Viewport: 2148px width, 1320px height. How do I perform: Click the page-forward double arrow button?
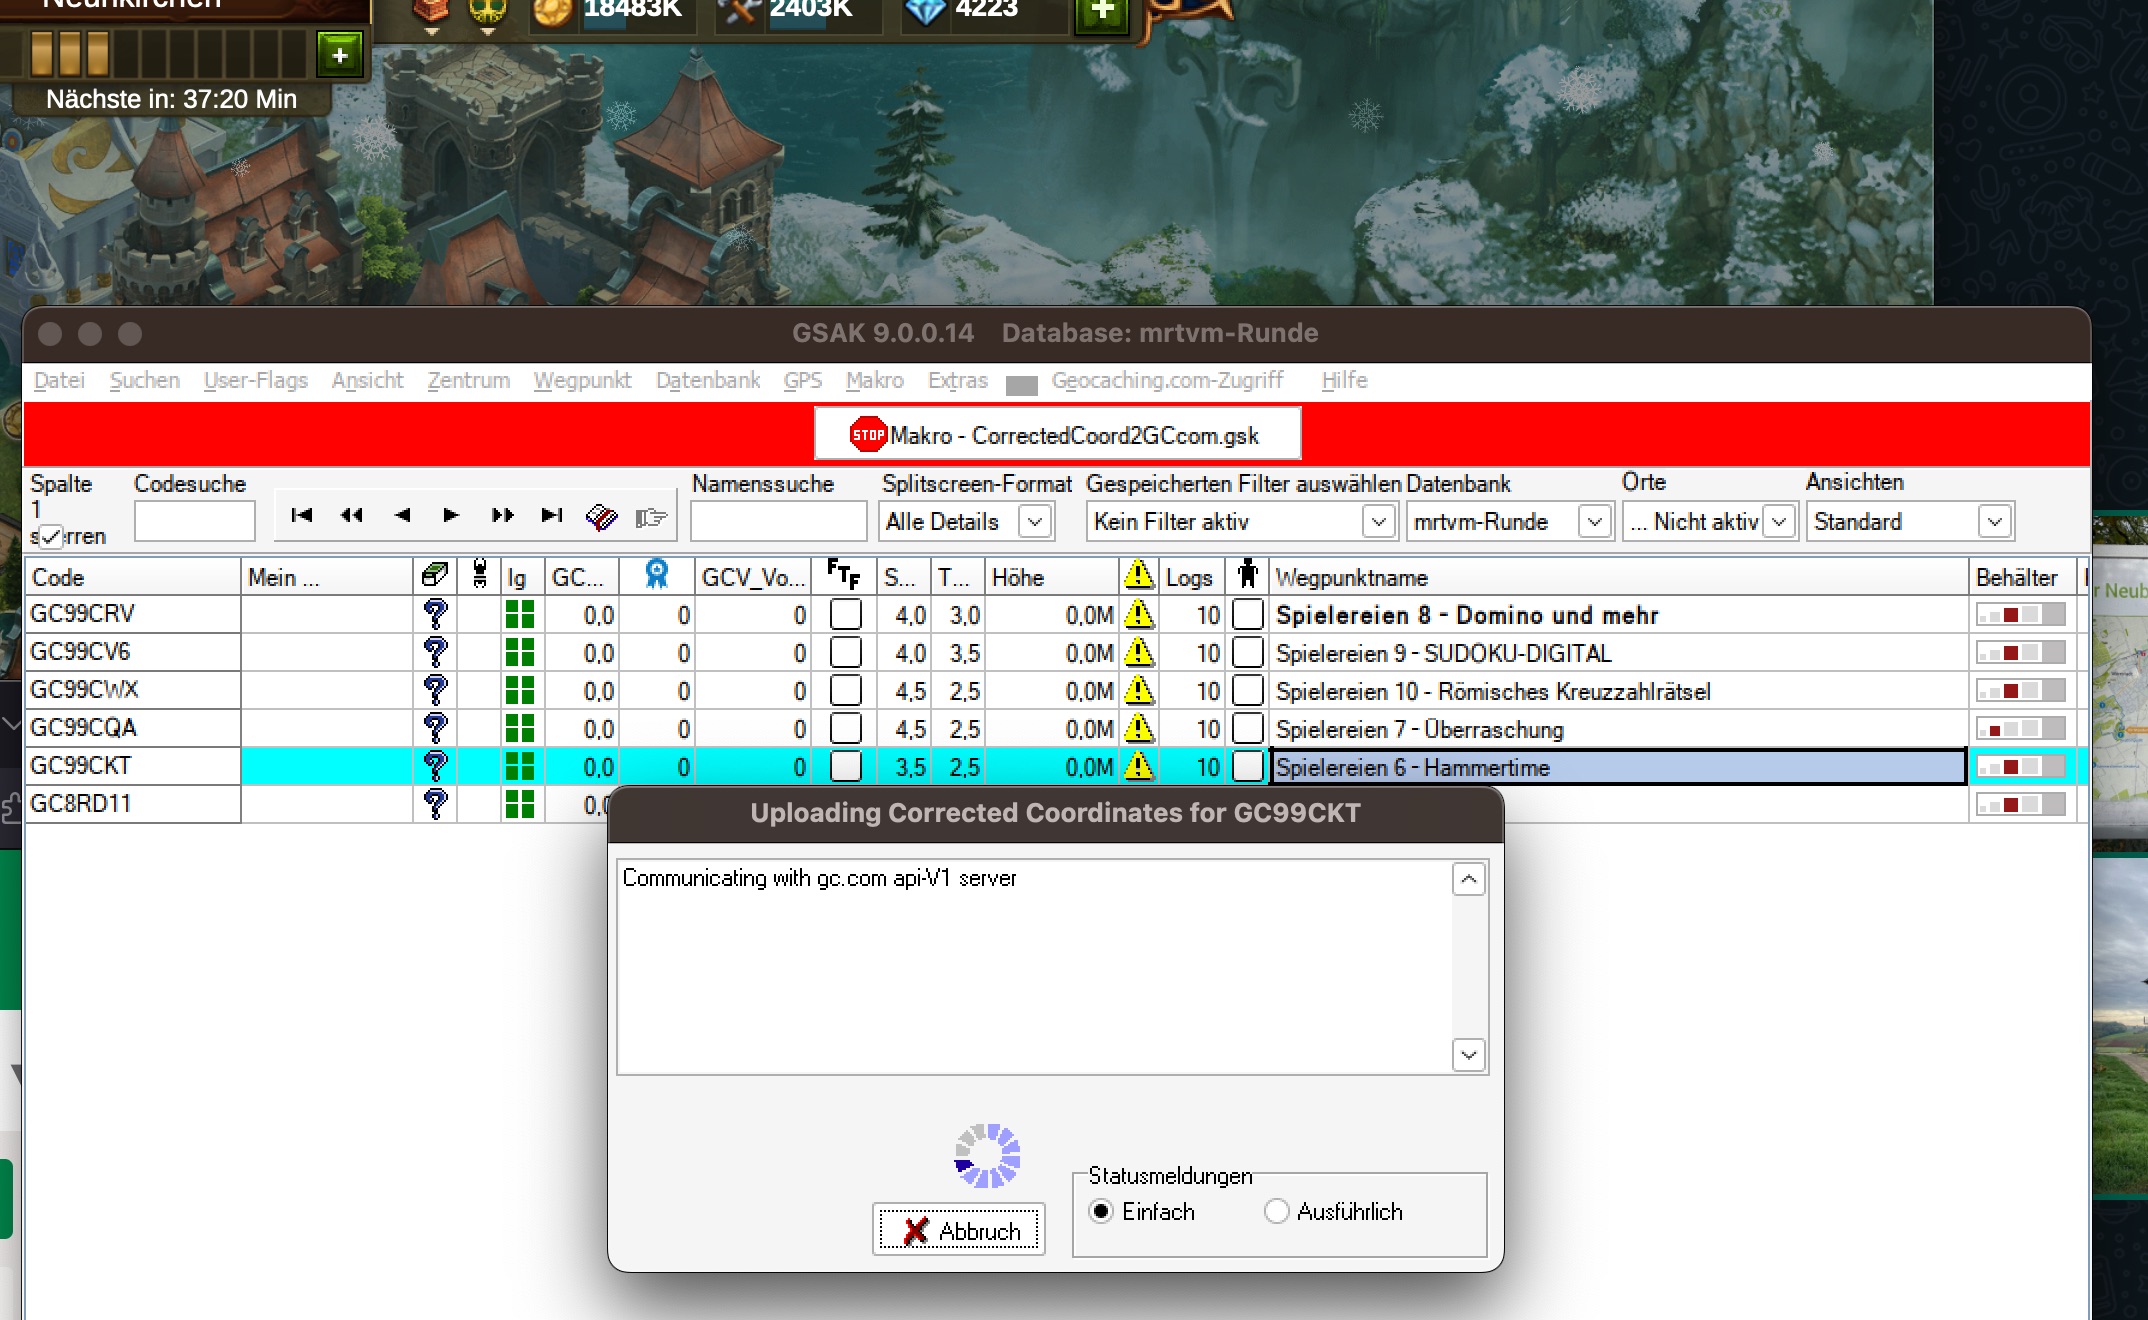(502, 515)
